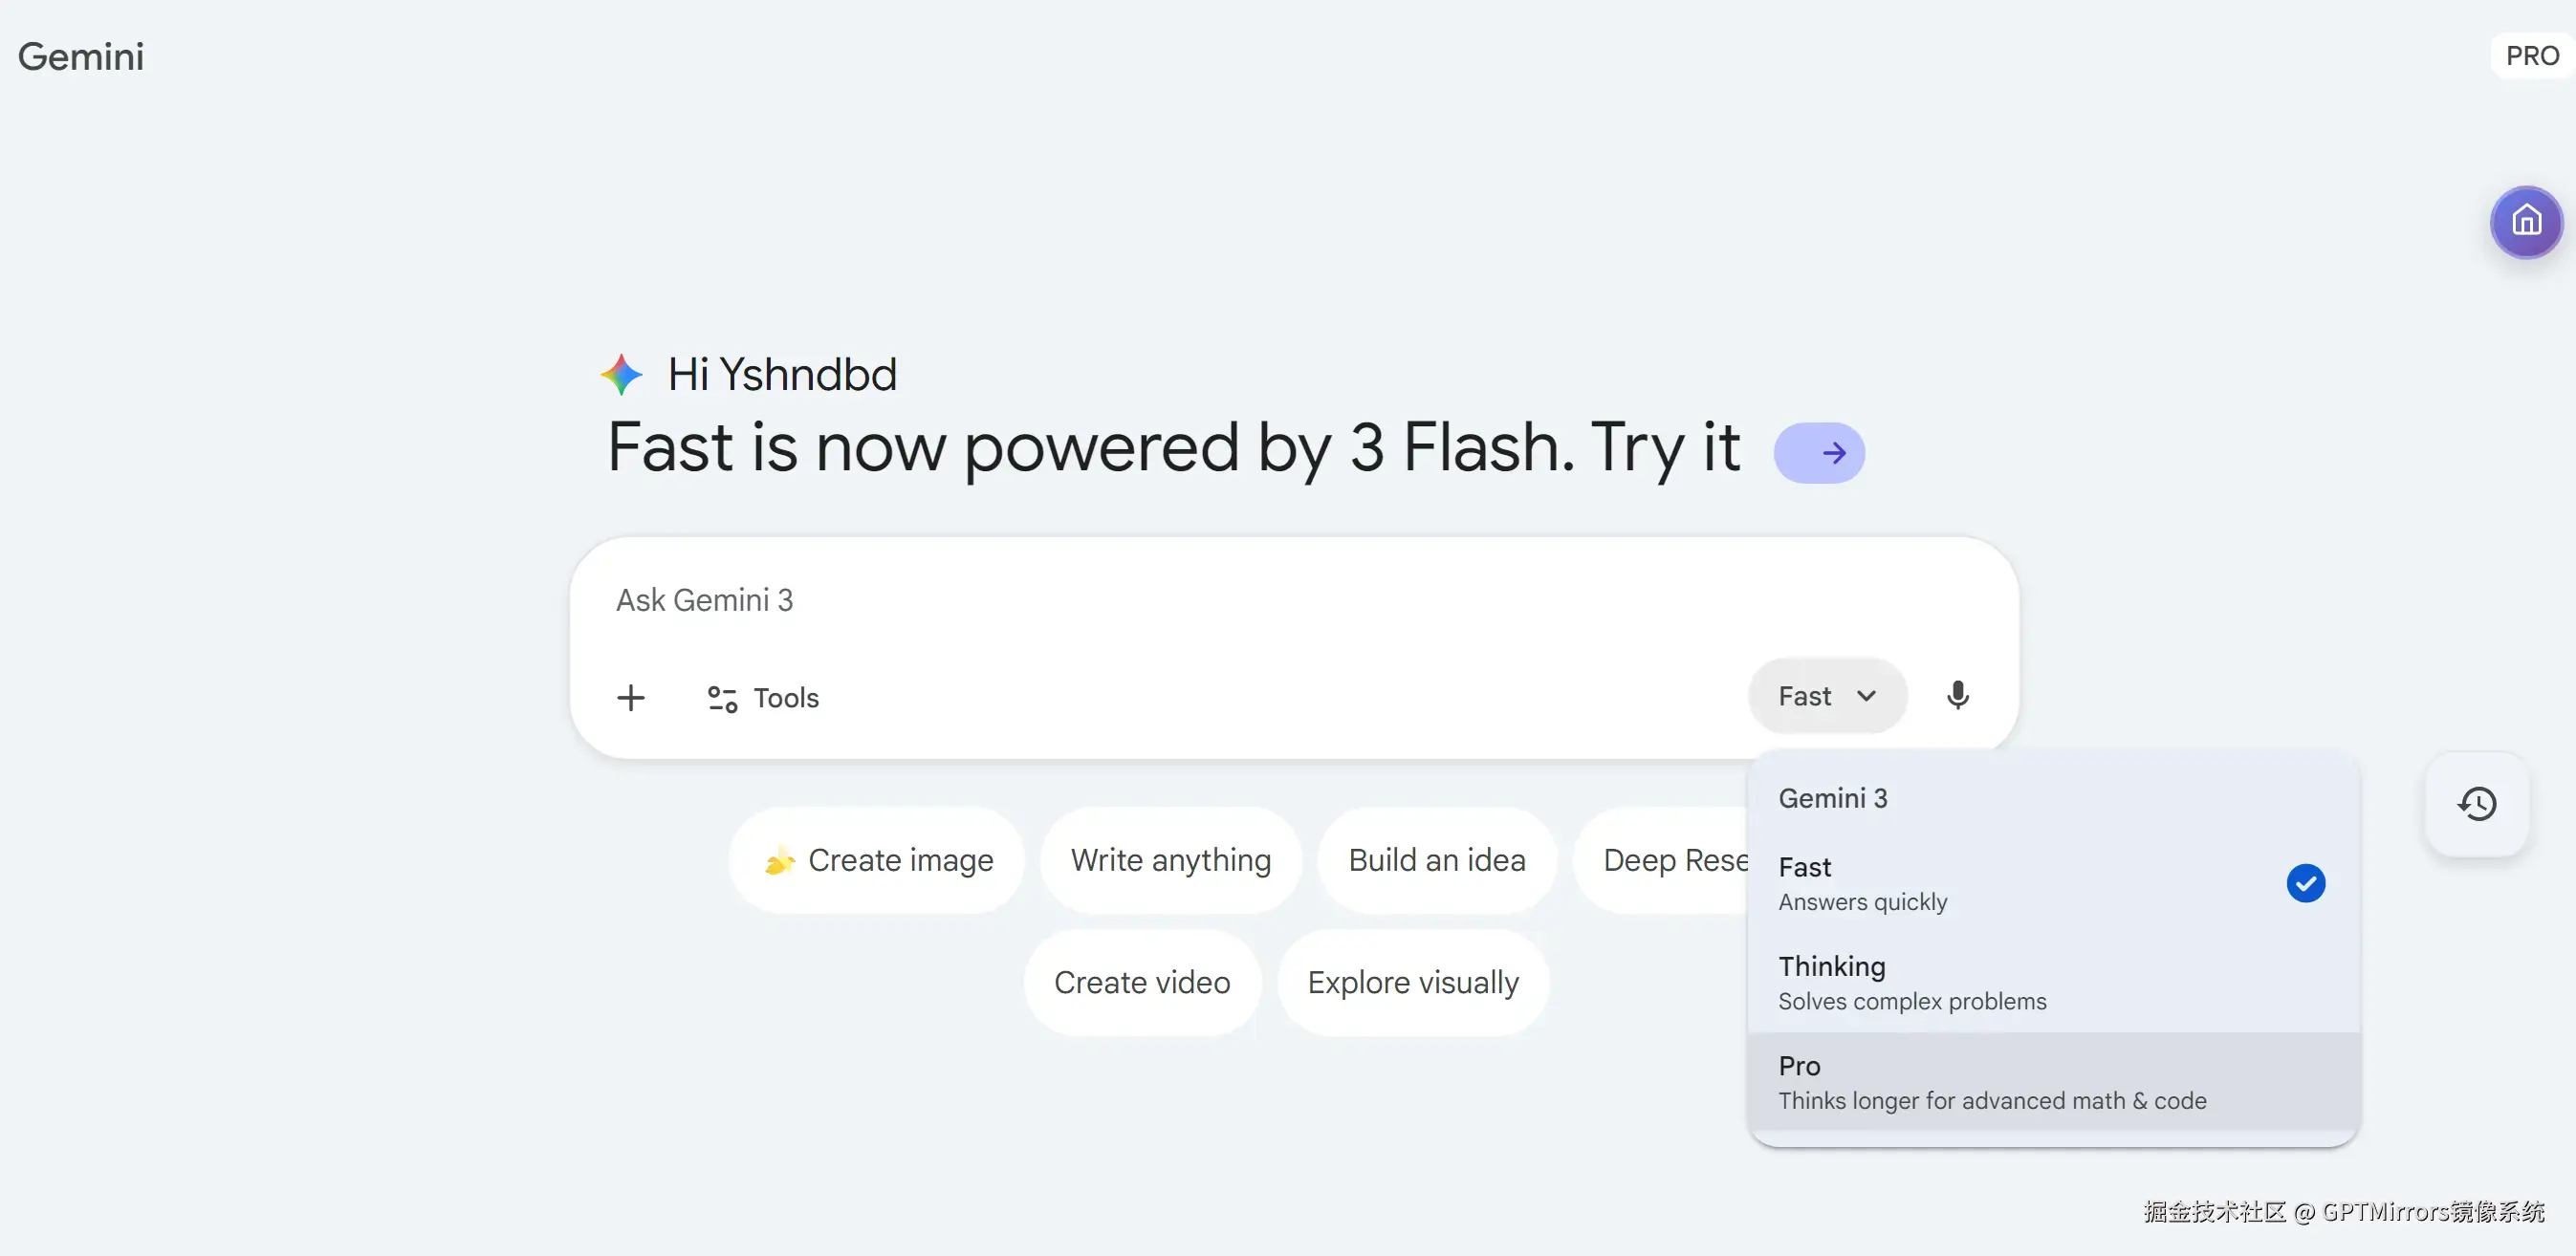Click the Build an idea chip
2576x1256 pixels.
coord(1436,860)
